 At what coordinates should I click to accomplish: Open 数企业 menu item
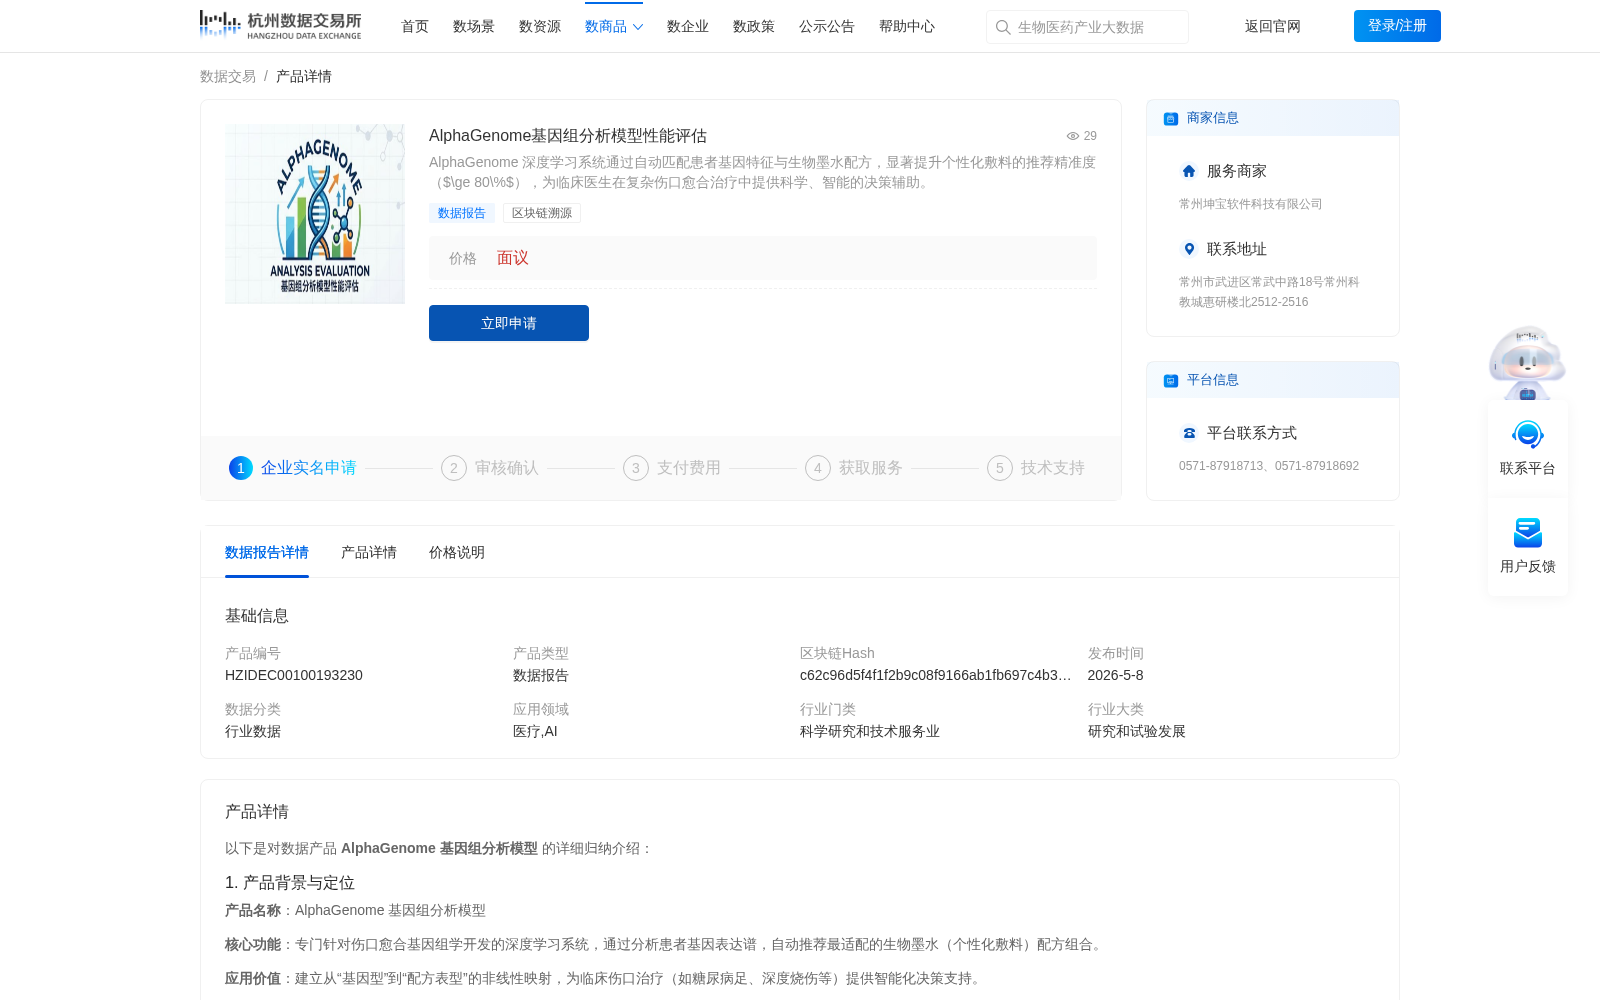pyautogui.click(x=688, y=27)
